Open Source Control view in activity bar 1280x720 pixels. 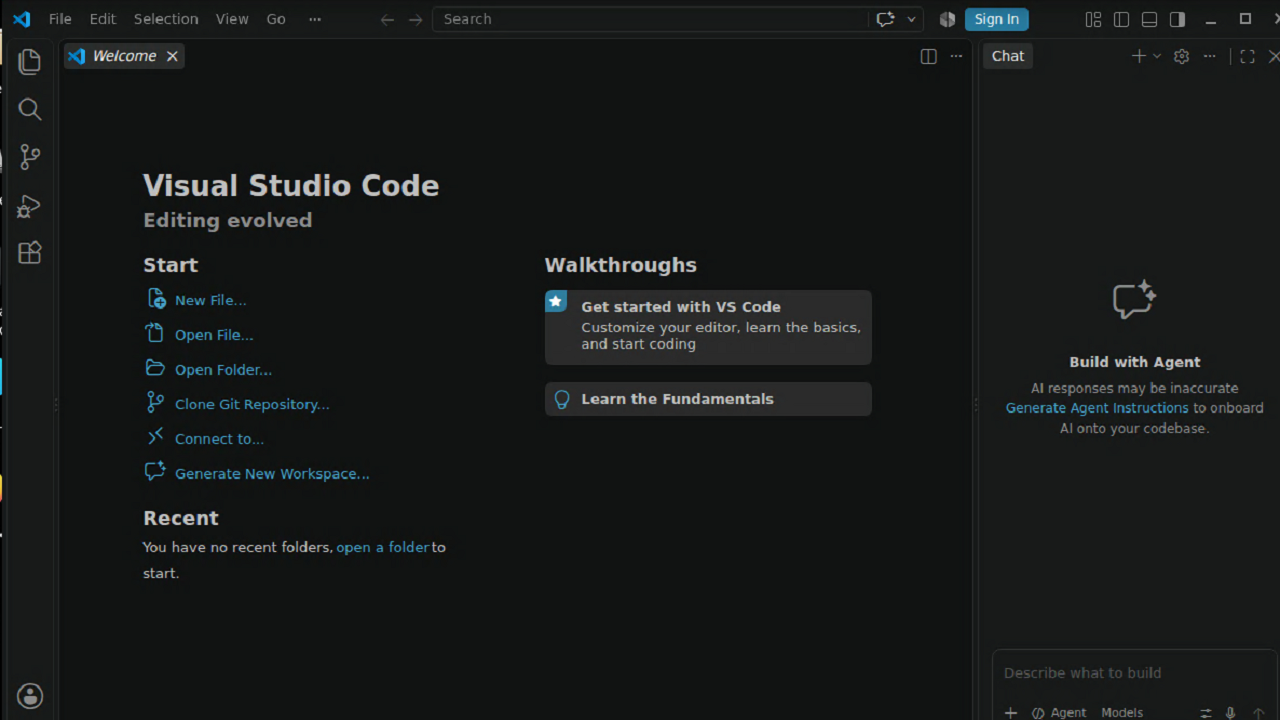30,157
